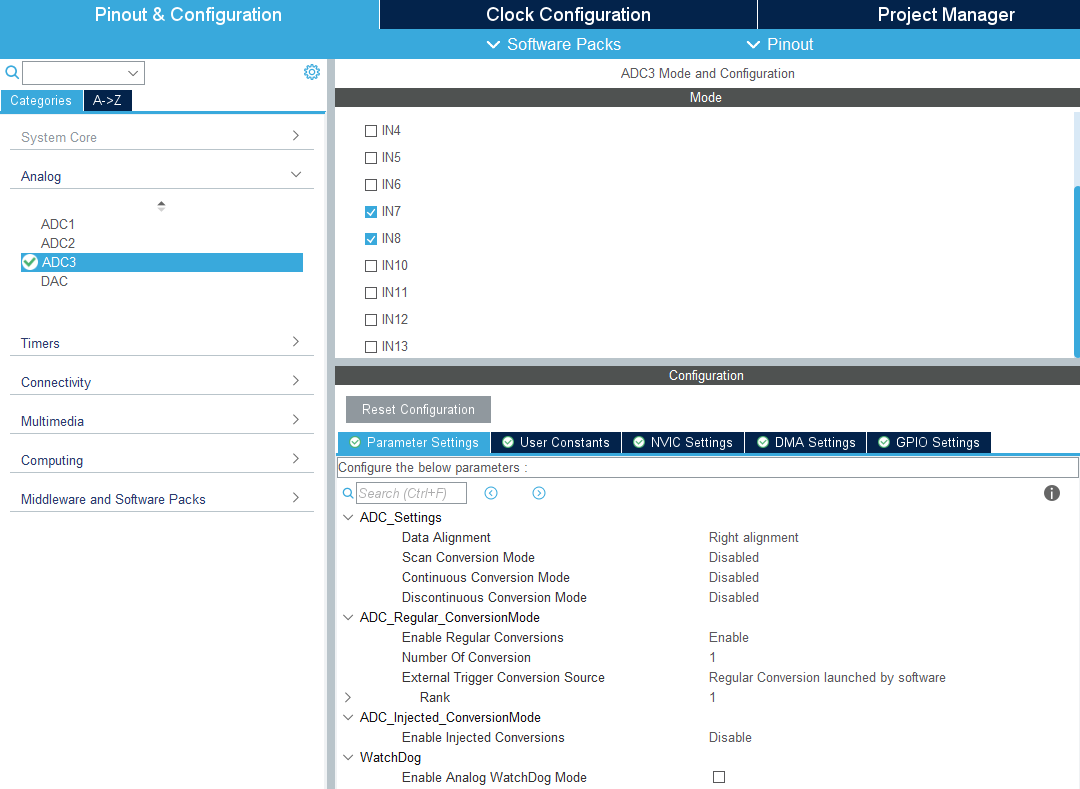Image resolution: width=1080 pixels, height=789 pixels.
Task: Open the GPIO Settings tab
Action: pyautogui.click(x=929, y=442)
